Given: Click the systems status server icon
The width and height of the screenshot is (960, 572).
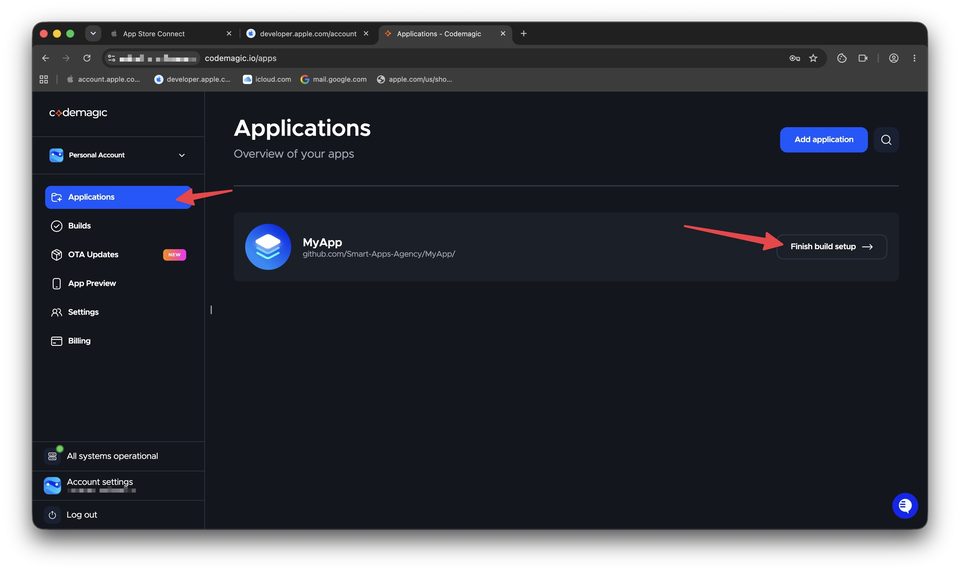Looking at the screenshot, I should (53, 456).
